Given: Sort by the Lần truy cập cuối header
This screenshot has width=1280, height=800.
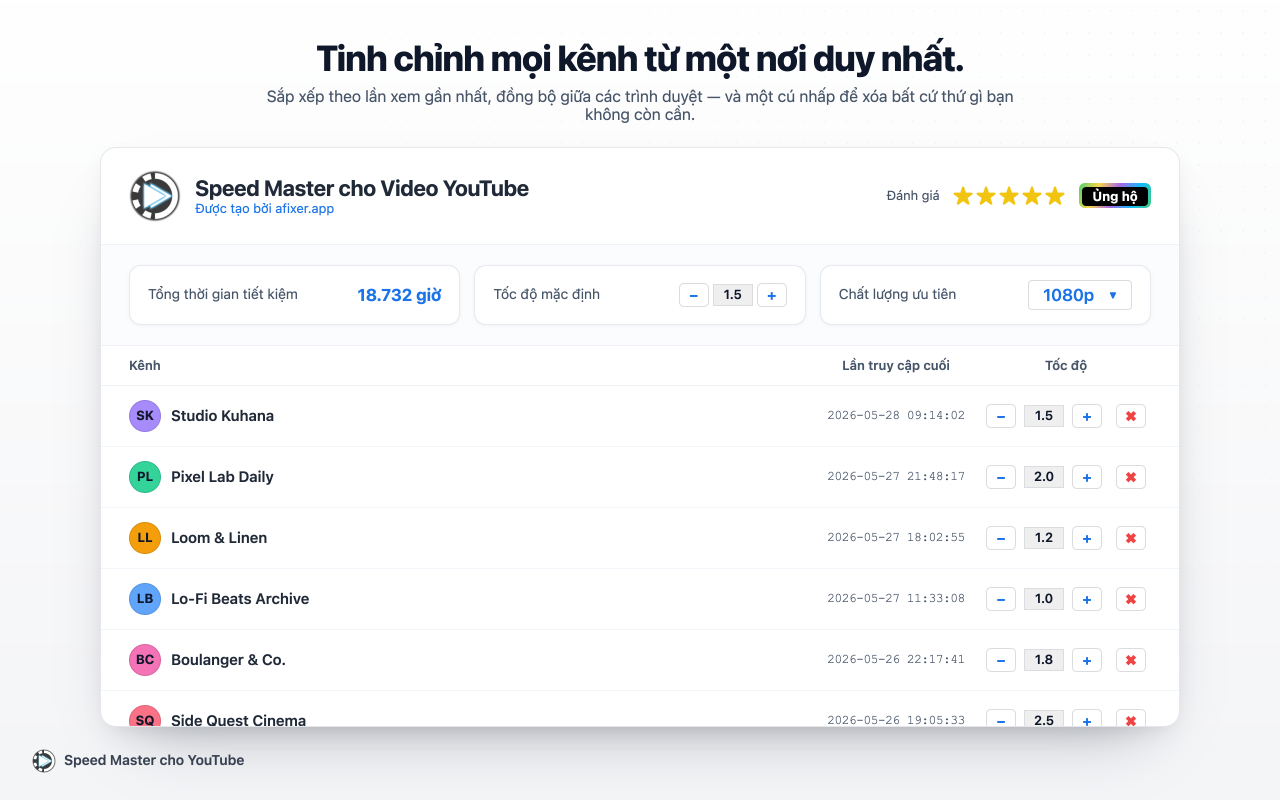Looking at the screenshot, I should click(x=896, y=365).
